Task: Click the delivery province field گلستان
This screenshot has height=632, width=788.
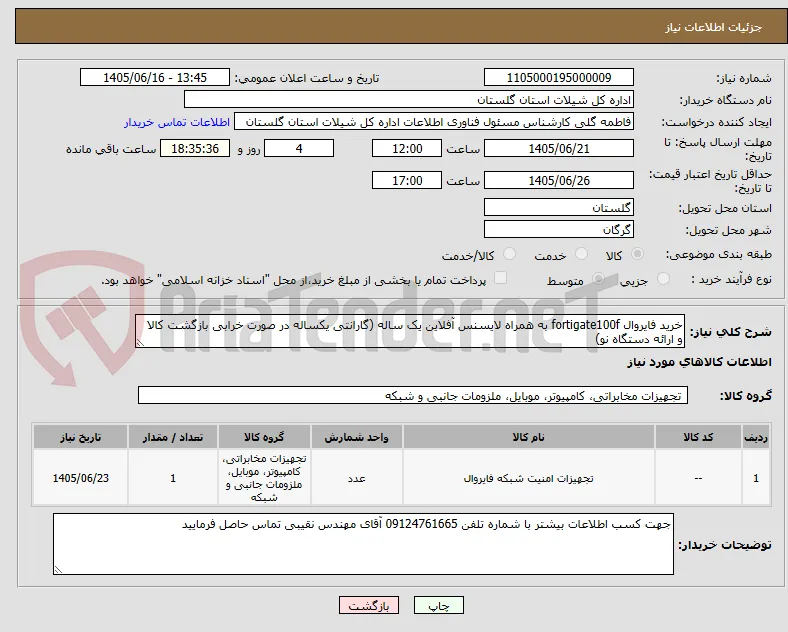Action: [559, 207]
